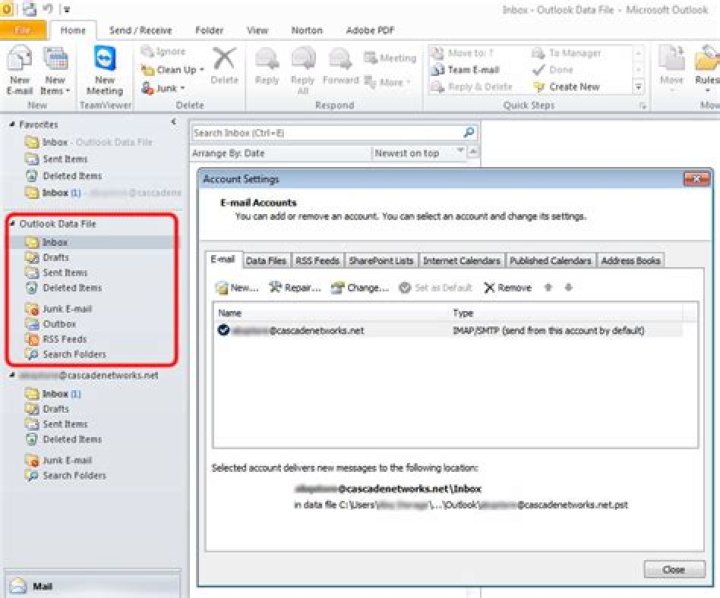Click New account icon in Account Settings
The width and height of the screenshot is (720, 598).
coord(221,288)
